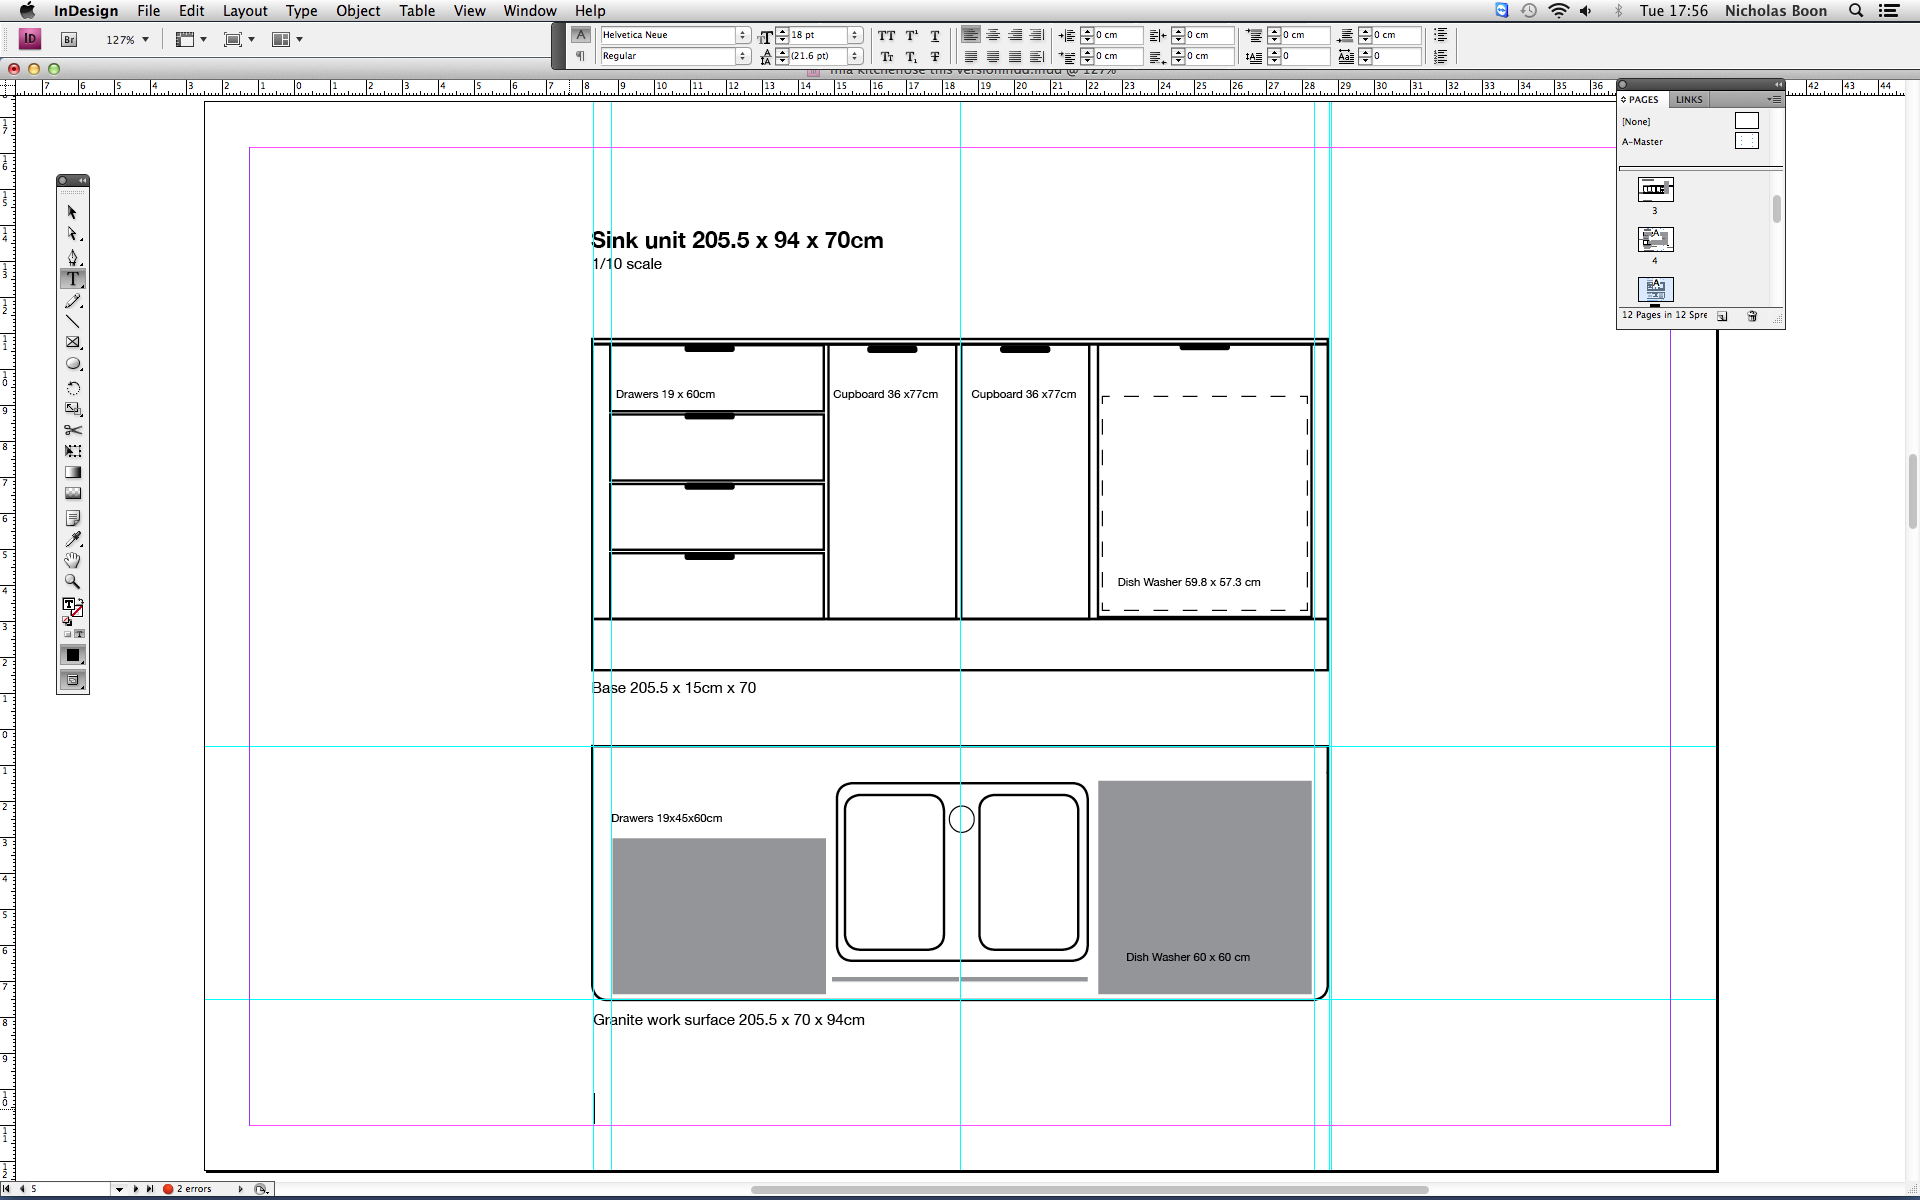Click Apply Color black swatch
This screenshot has width=1920, height=1200.
[72, 655]
